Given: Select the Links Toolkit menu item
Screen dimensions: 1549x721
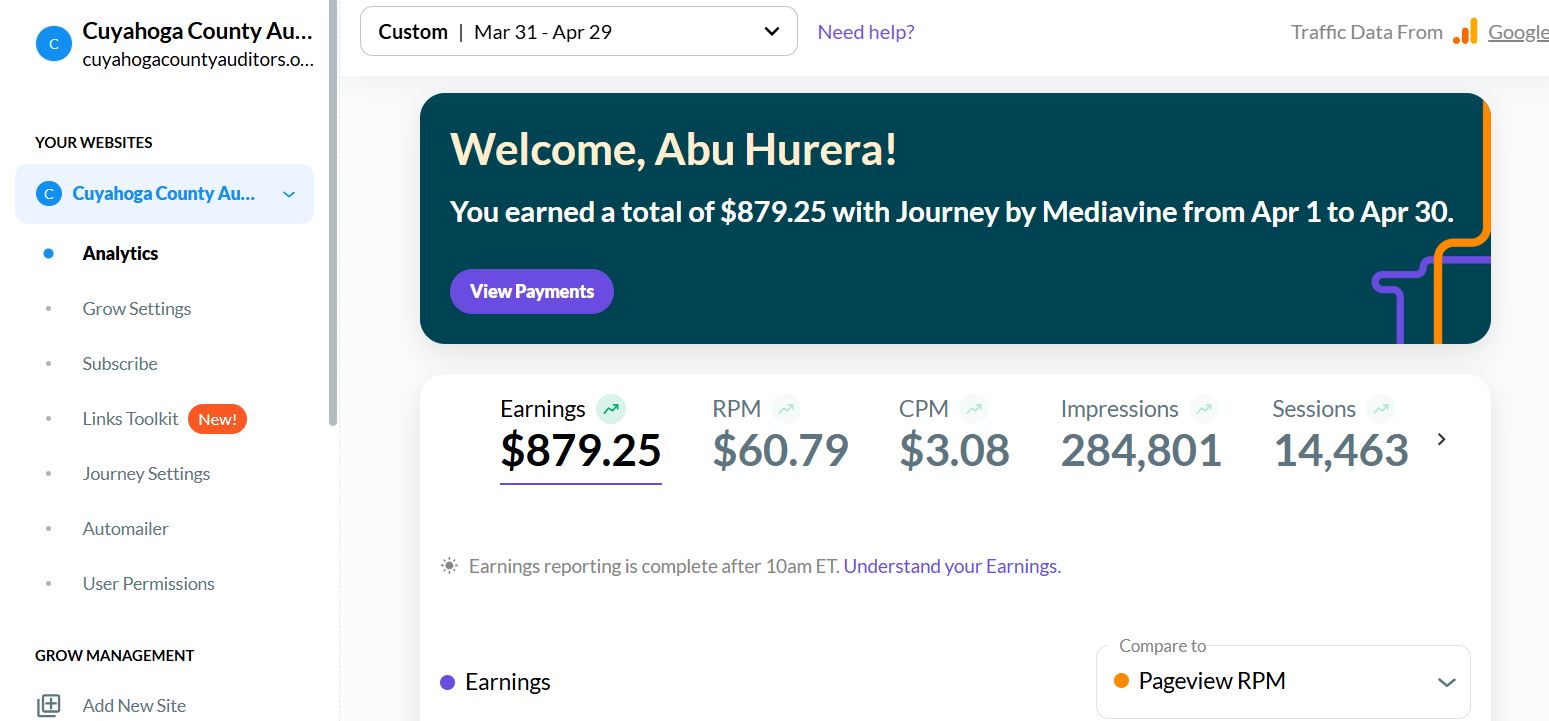Looking at the screenshot, I should (130, 418).
